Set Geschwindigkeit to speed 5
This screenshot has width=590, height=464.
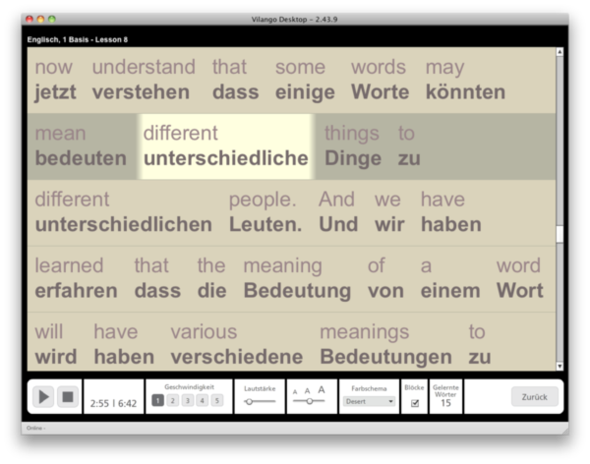tap(217, 401)
